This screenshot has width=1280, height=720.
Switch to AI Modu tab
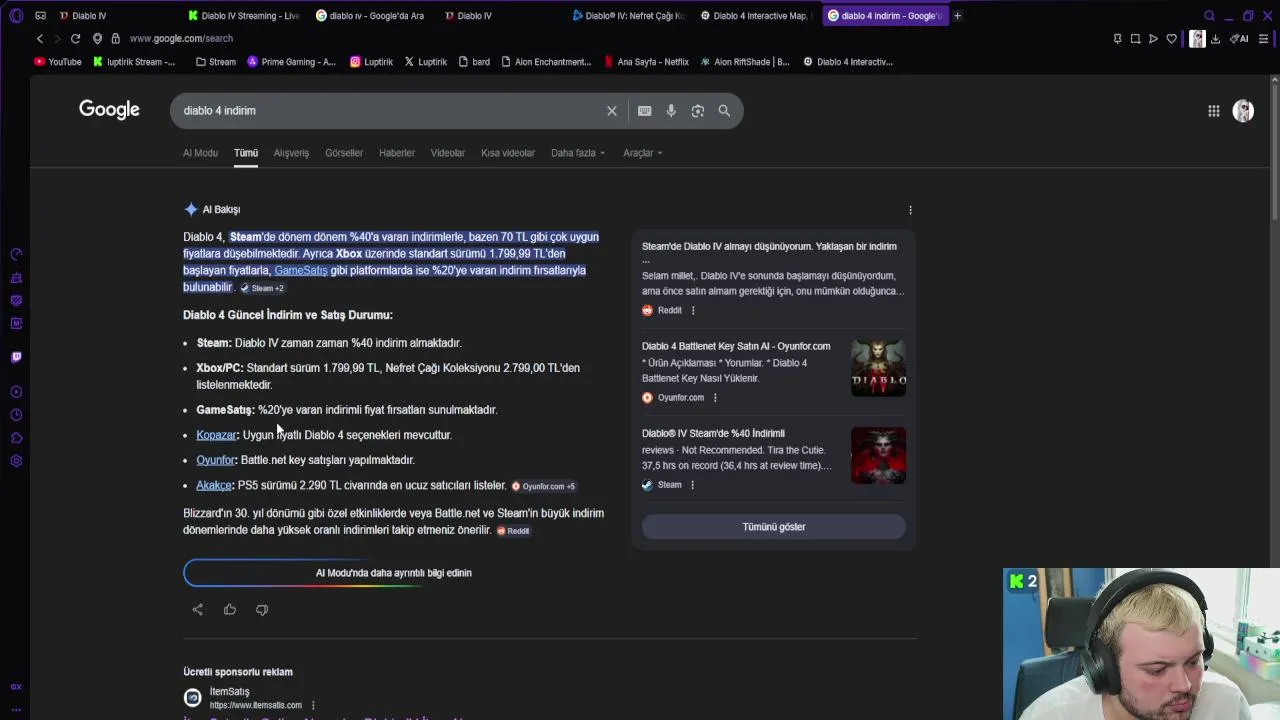[200, 153]
